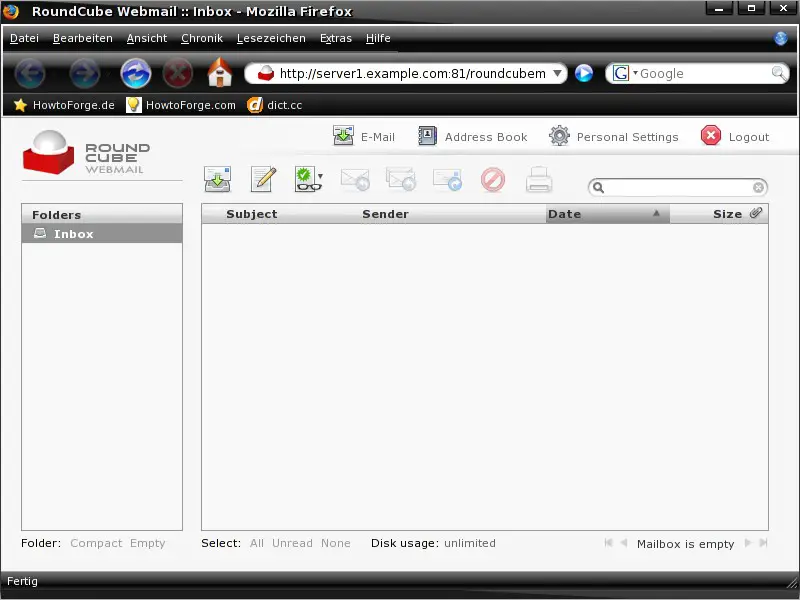
Task: Click the RoundCube Webmail logo
Action: click(87, 153)
